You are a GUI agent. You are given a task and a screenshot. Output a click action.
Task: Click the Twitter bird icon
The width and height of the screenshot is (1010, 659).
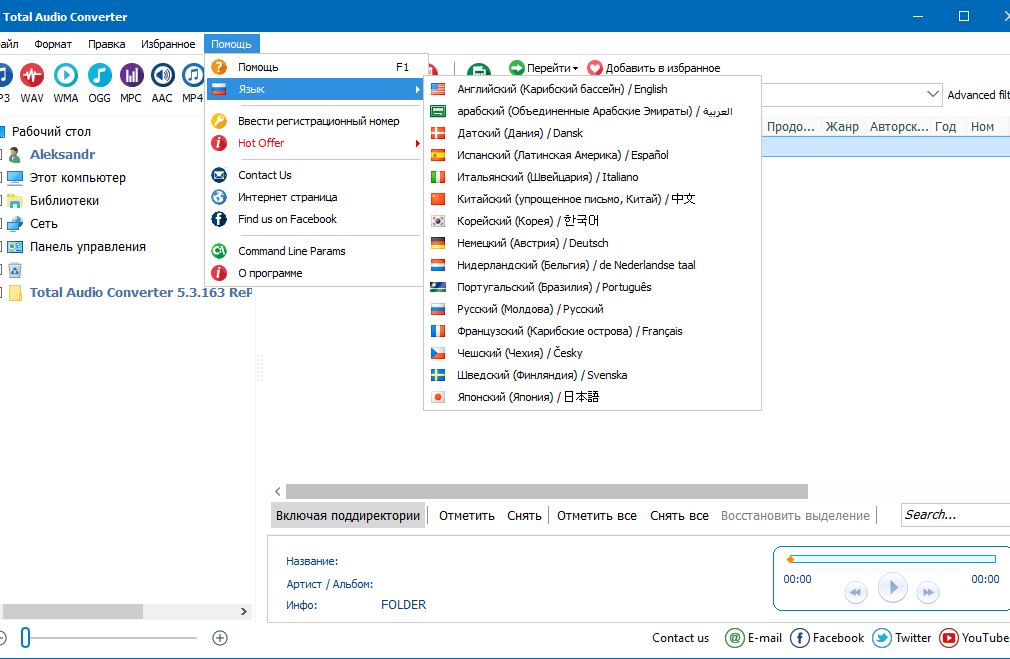[x=882, y=638]
